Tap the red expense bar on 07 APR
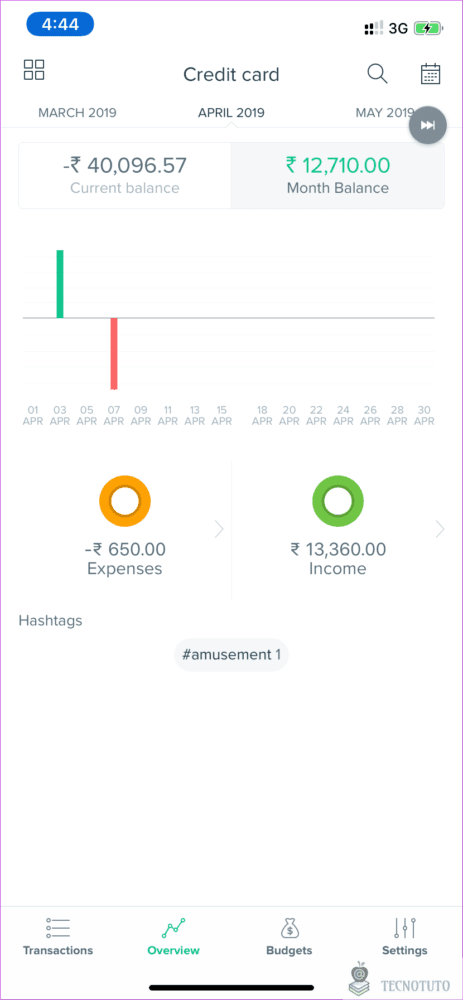463x1000 pixels. [x=114, y=353]
